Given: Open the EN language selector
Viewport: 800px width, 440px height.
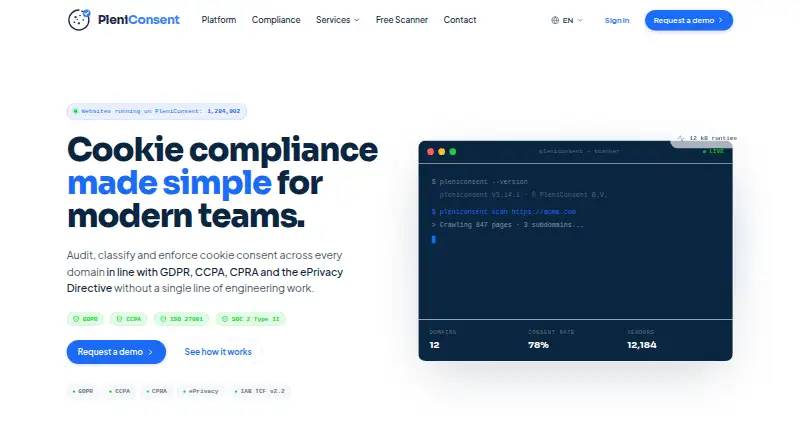Looking at the screenshot, I should tap(567, 20).
